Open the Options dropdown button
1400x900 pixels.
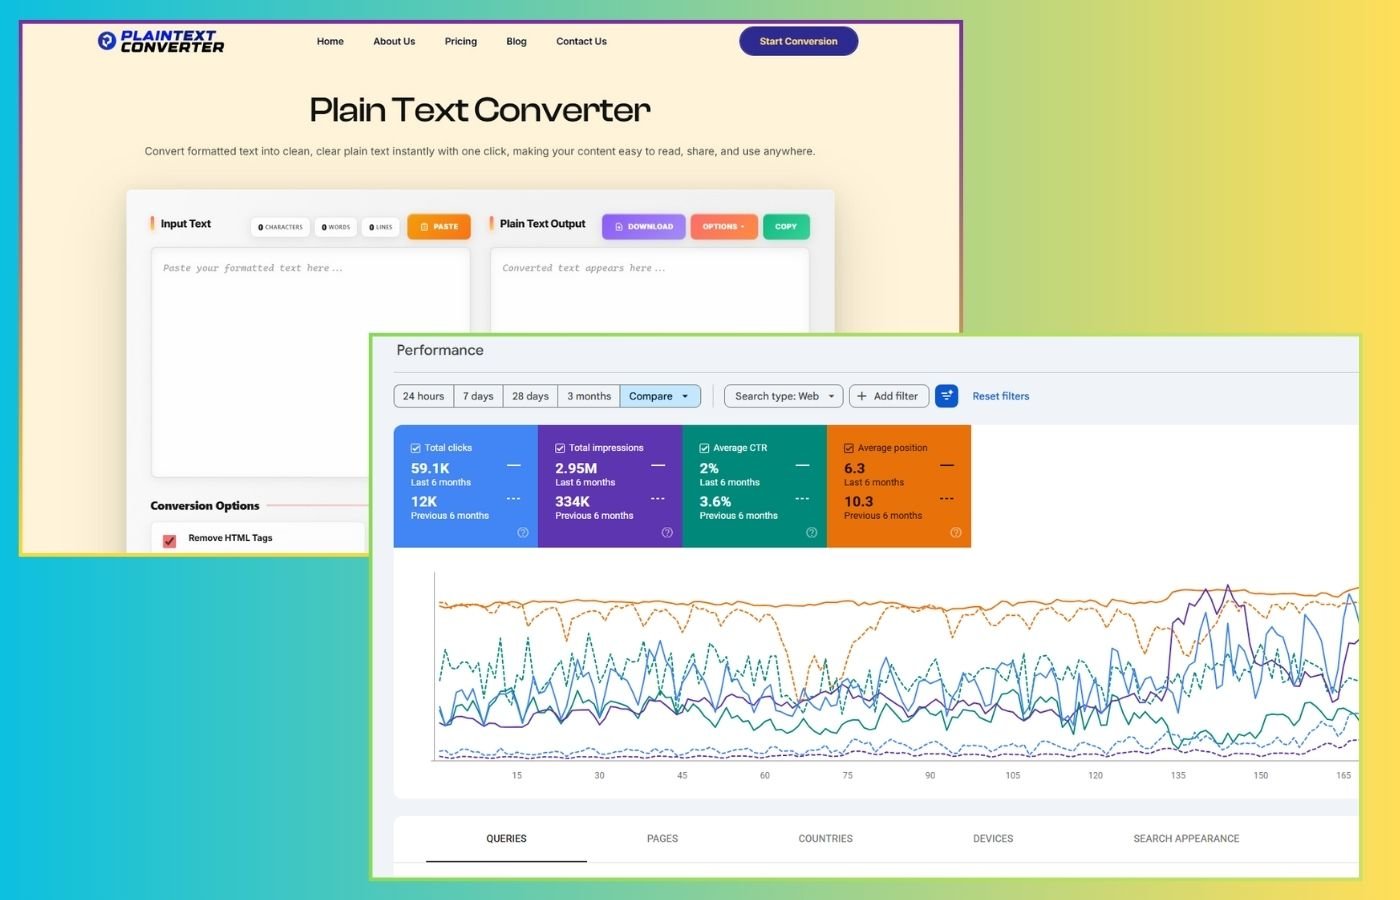723,227
